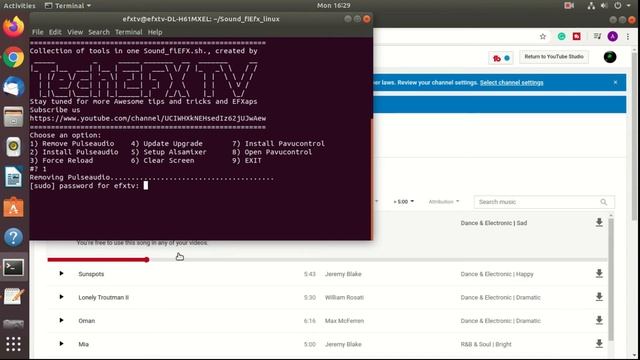
Task: Click the R&B & Soul | Bright genre
Action: coord(486,344)
